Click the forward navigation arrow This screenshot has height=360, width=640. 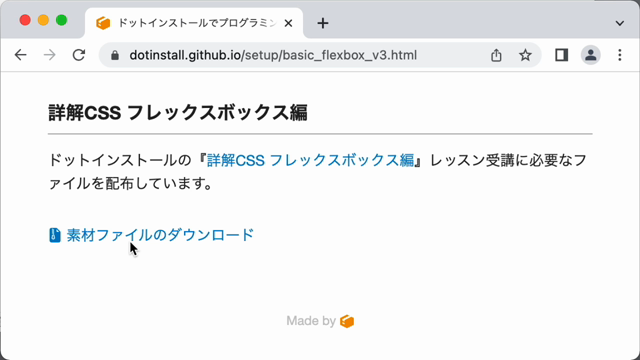coord(49,55)
